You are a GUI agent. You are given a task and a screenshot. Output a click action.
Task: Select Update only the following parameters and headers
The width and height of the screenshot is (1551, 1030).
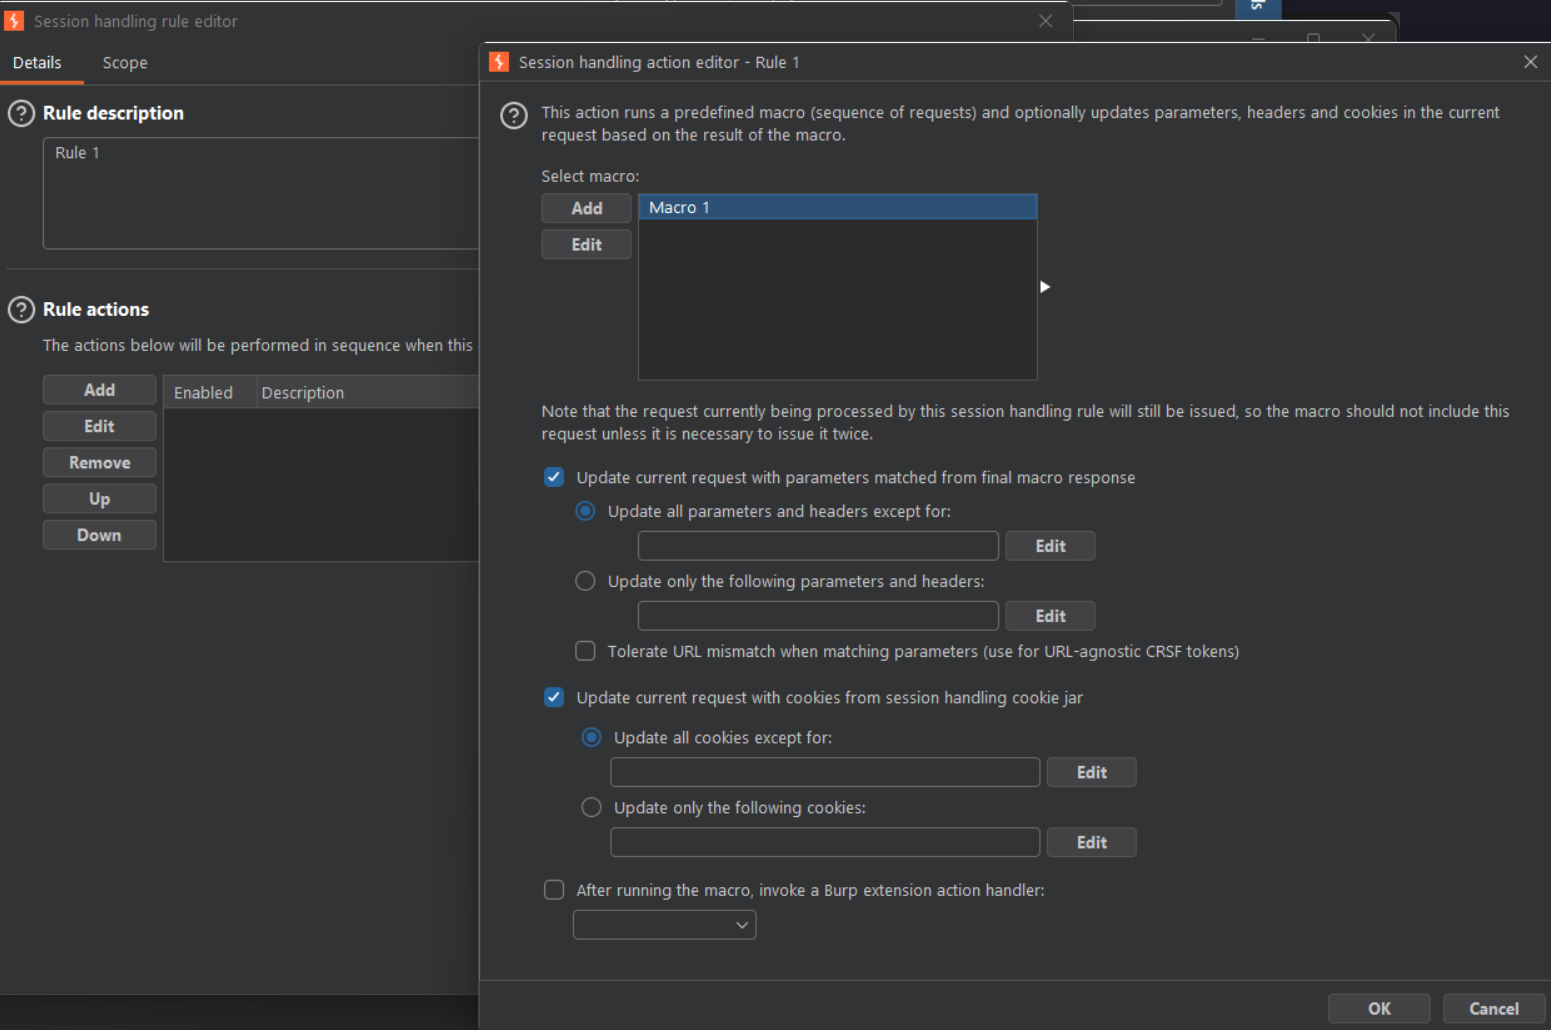(x=585, y=581)
